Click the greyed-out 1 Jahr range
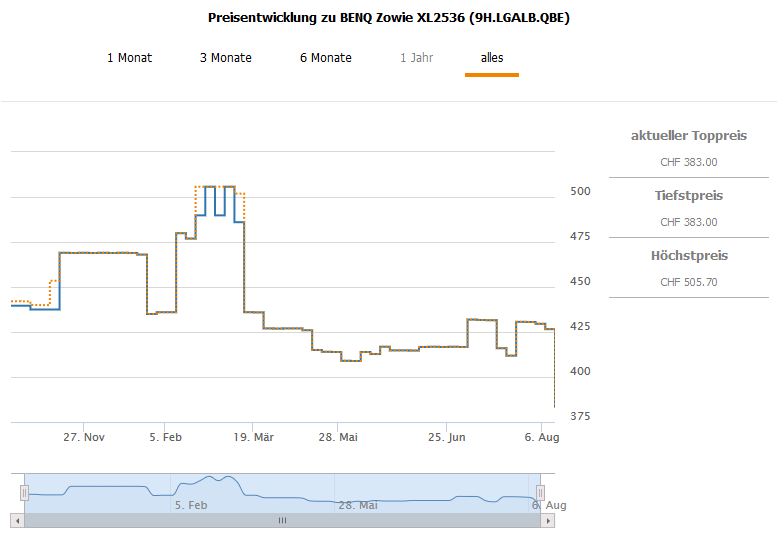This screenshot has height=538, width=778. (416, 58)
